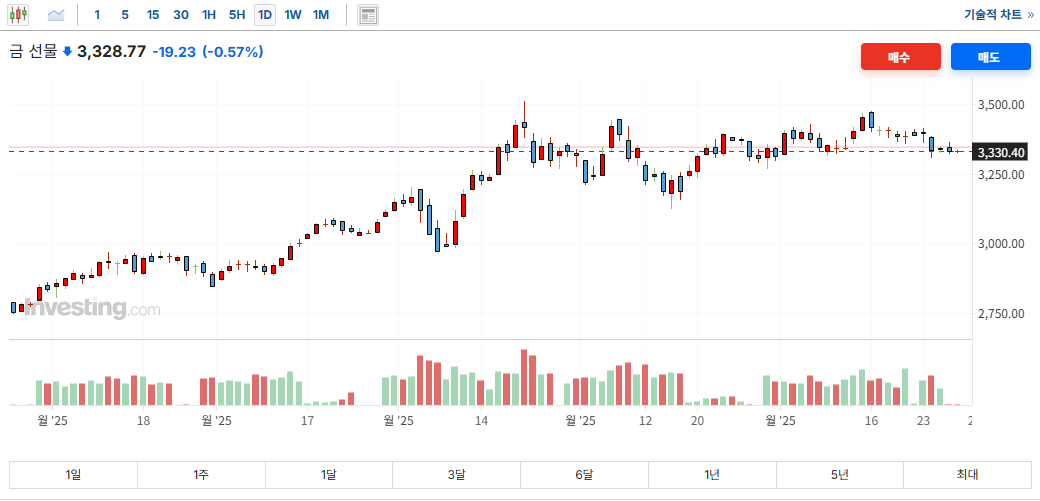Open the news overlay icon in toolbar
The height and width of the screenshot is (501, 1040).
point(368,15)
